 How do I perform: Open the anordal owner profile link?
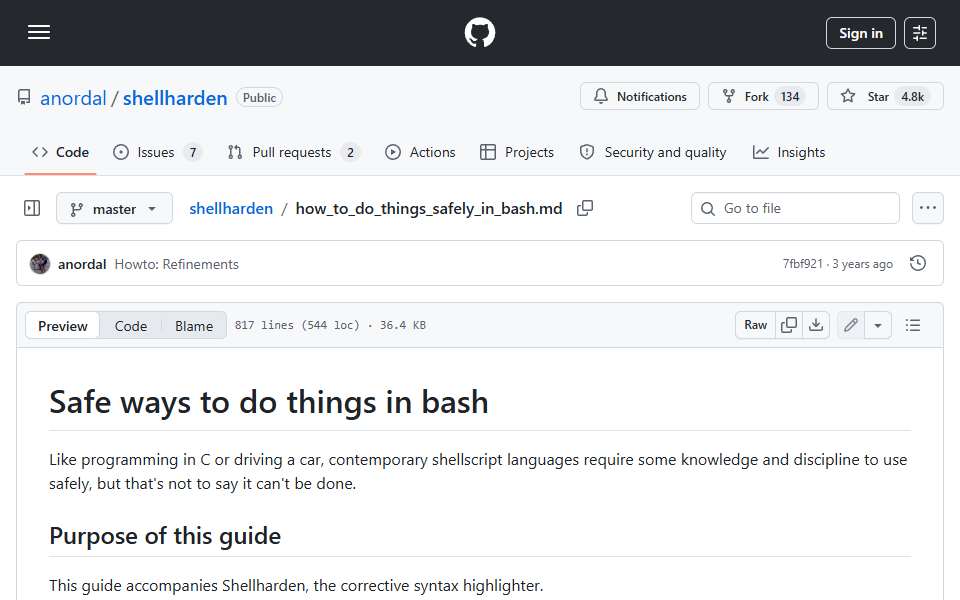click(x=73, y=98)
